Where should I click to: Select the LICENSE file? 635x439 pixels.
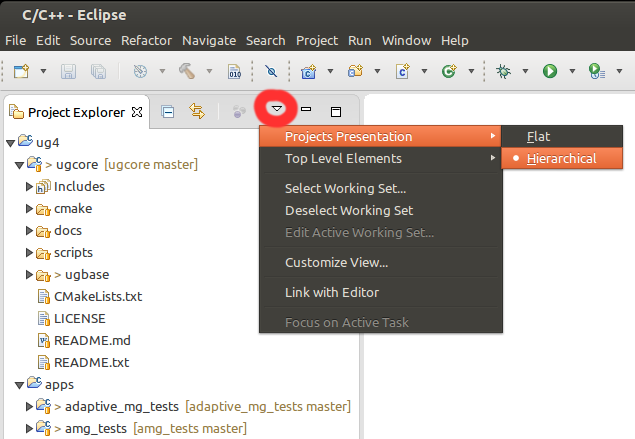coord(79,318)
